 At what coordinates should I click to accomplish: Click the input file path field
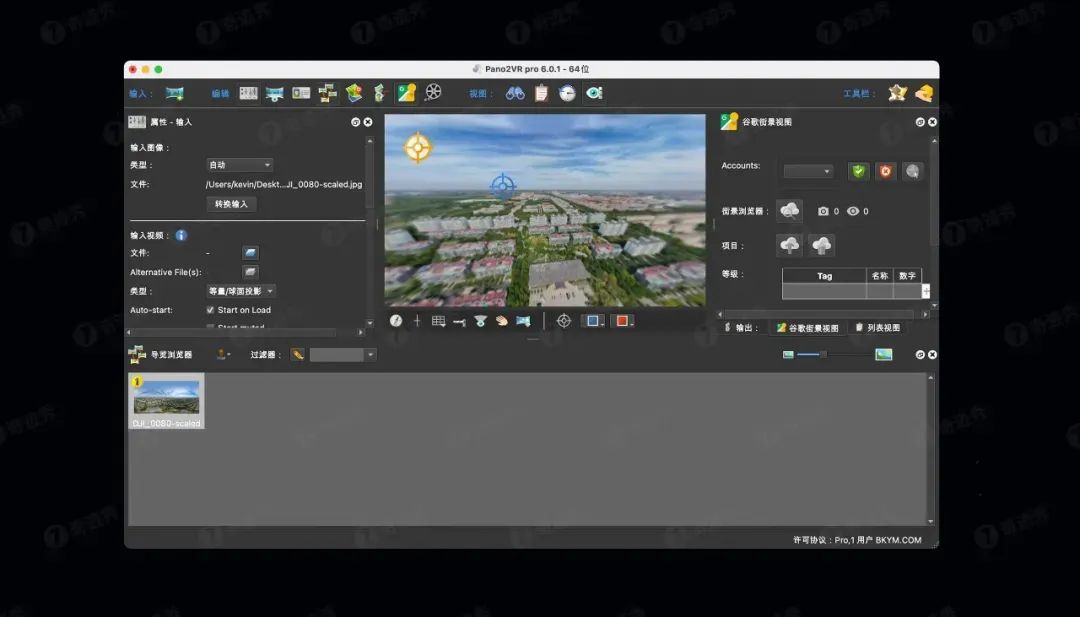[x=284, y=185]
